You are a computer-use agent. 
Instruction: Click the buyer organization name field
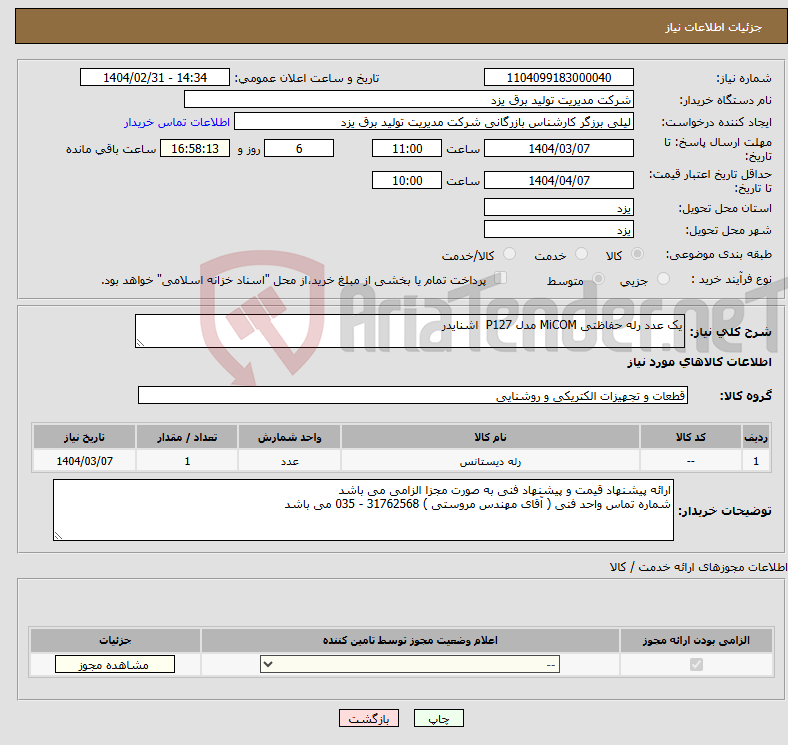(x=409, y=100)
